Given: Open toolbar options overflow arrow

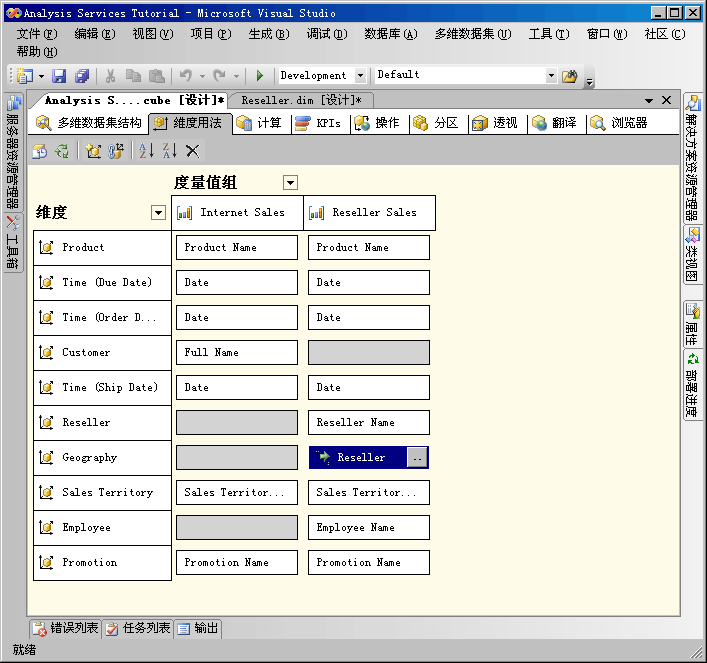Looking at the screenshot, I should (589, 82).
